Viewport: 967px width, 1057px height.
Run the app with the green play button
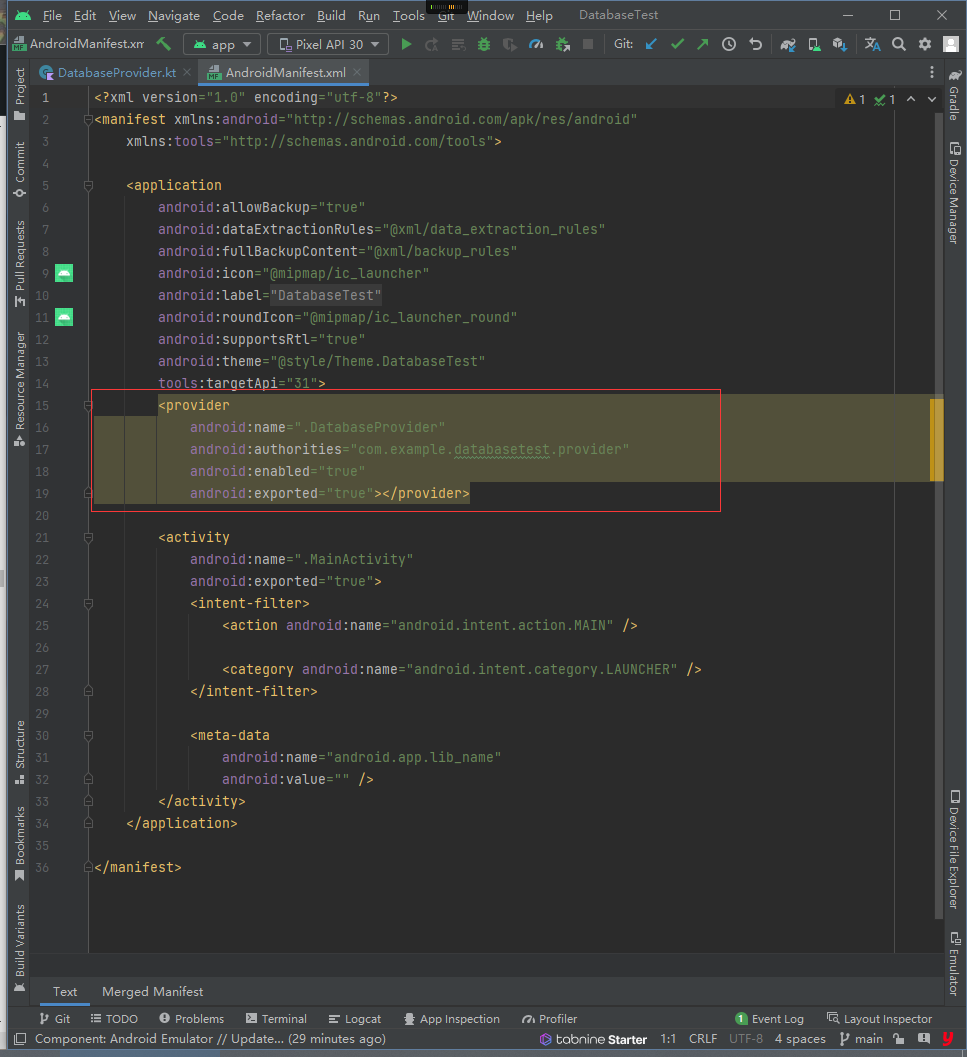406,44
